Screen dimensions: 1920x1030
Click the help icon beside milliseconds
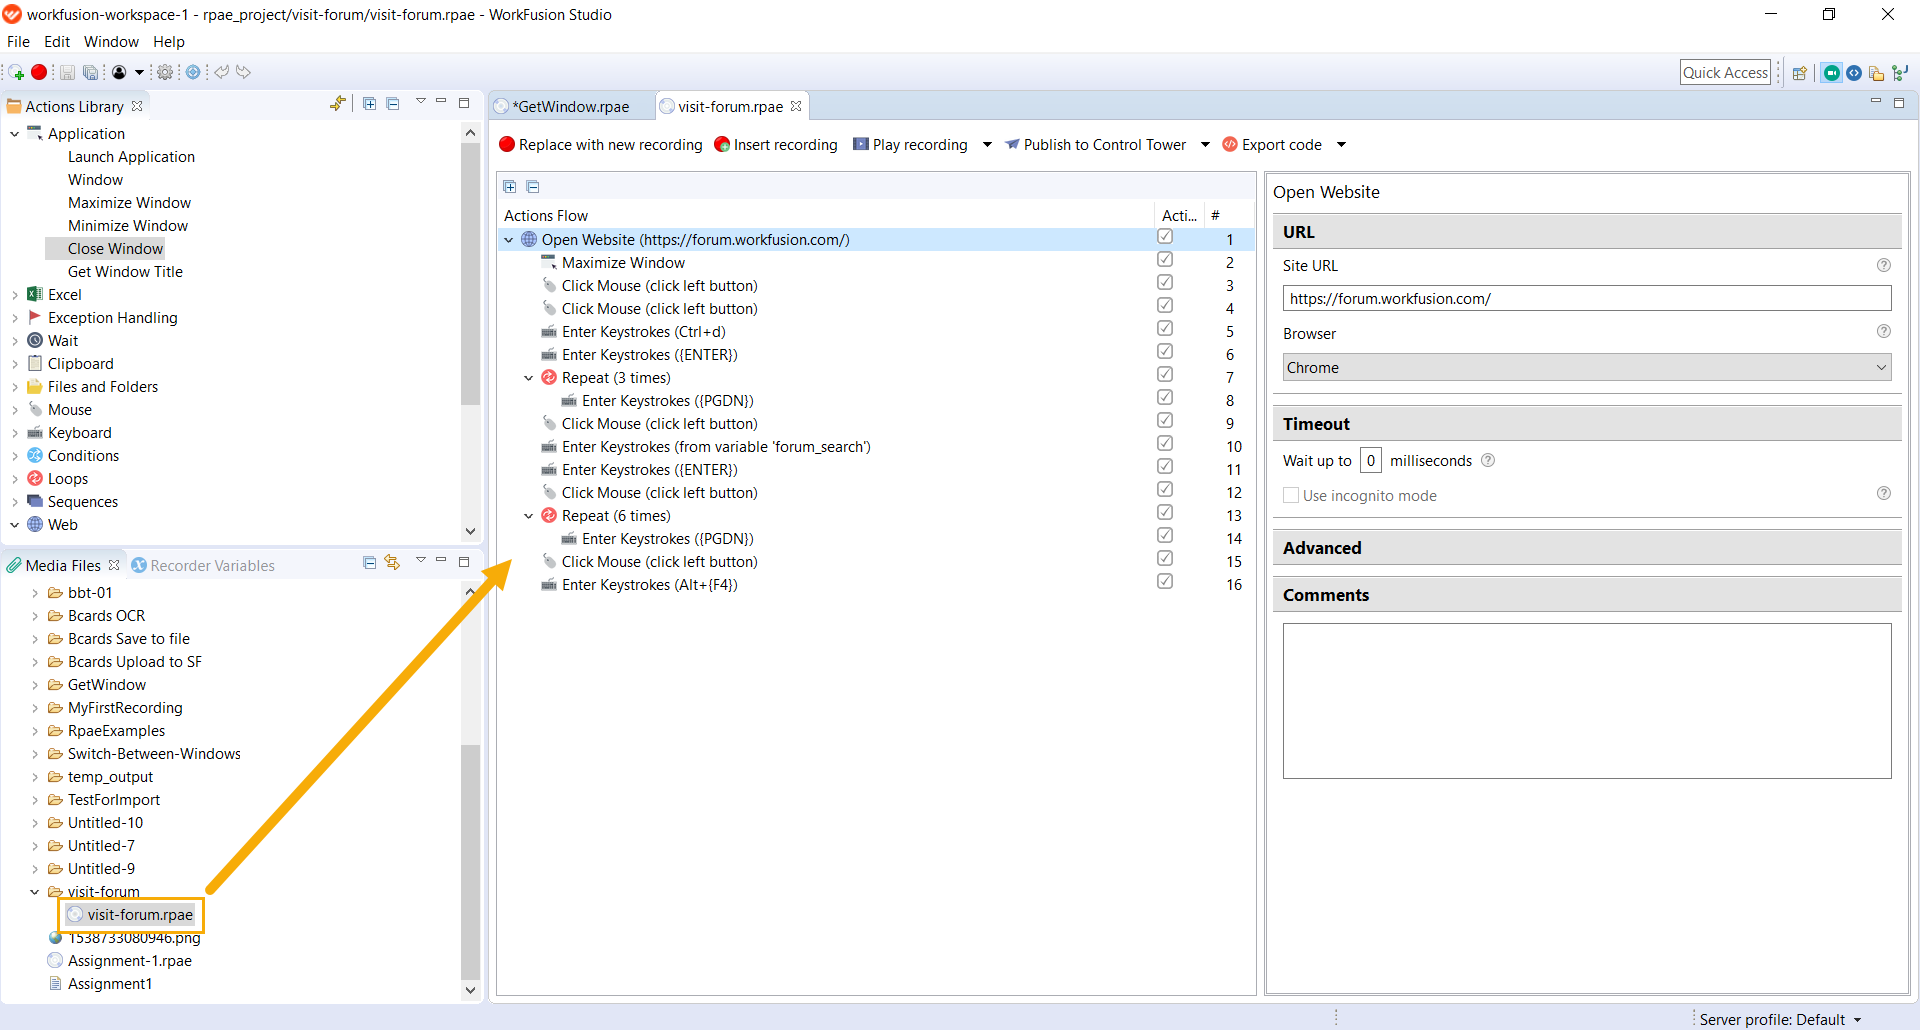coord(1488,460)
